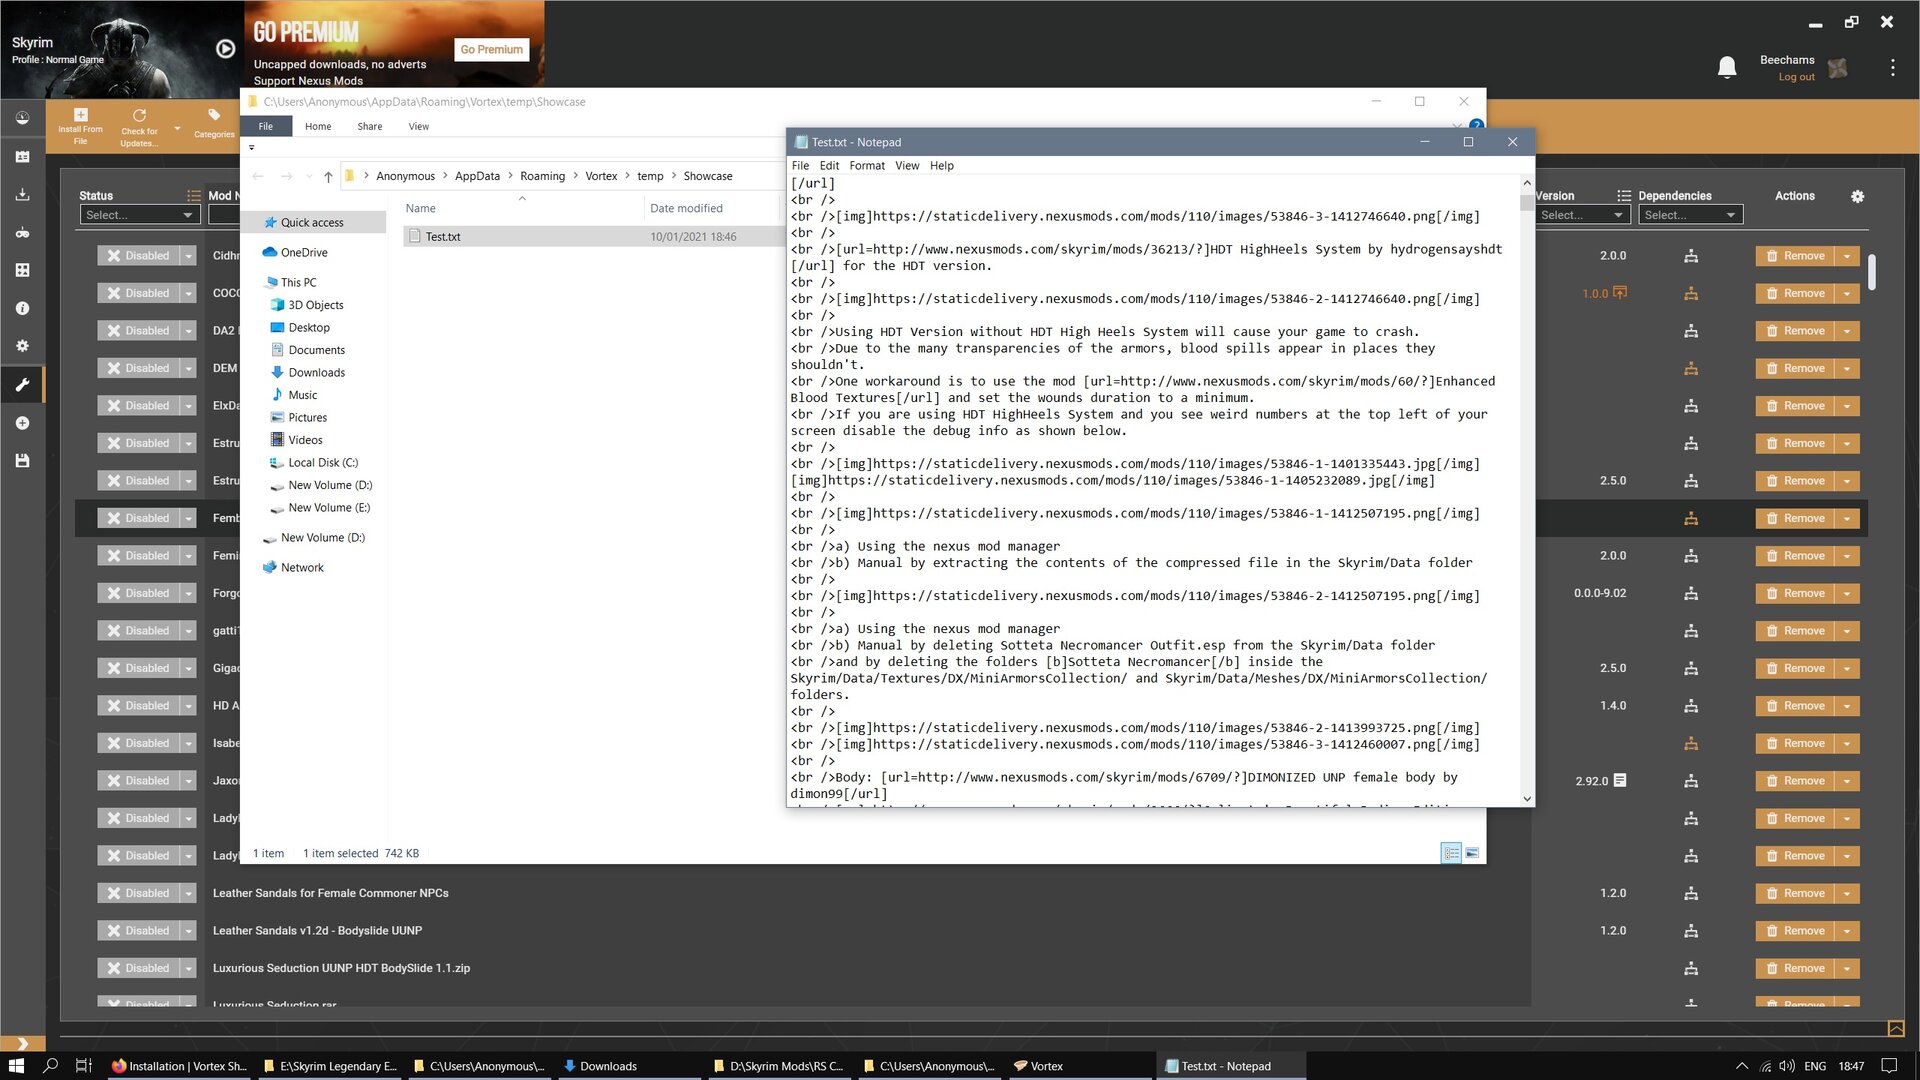Open the table settings gear beside Actions
The height and width of the screenshot is (1080, 1920).
(1857, 197)
